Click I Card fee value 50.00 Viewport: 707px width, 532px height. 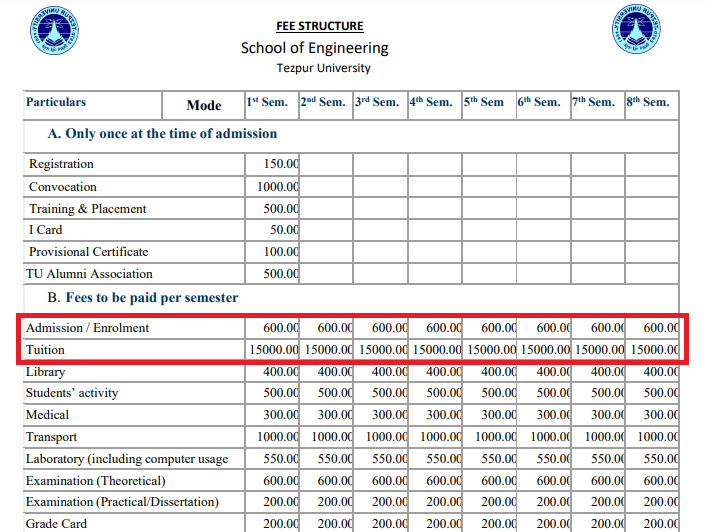[284, 230]
